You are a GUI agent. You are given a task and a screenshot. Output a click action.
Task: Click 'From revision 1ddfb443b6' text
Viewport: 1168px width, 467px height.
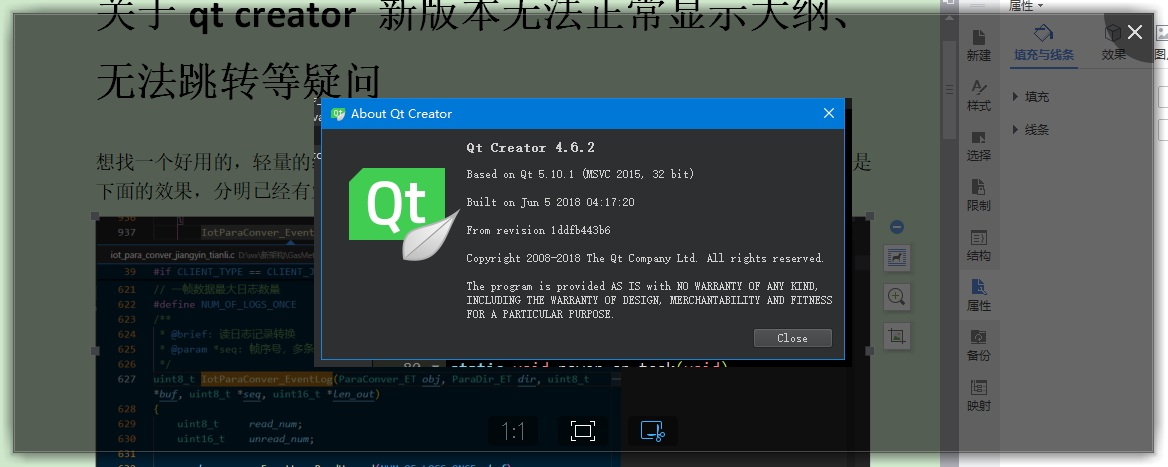pos(539,230)
